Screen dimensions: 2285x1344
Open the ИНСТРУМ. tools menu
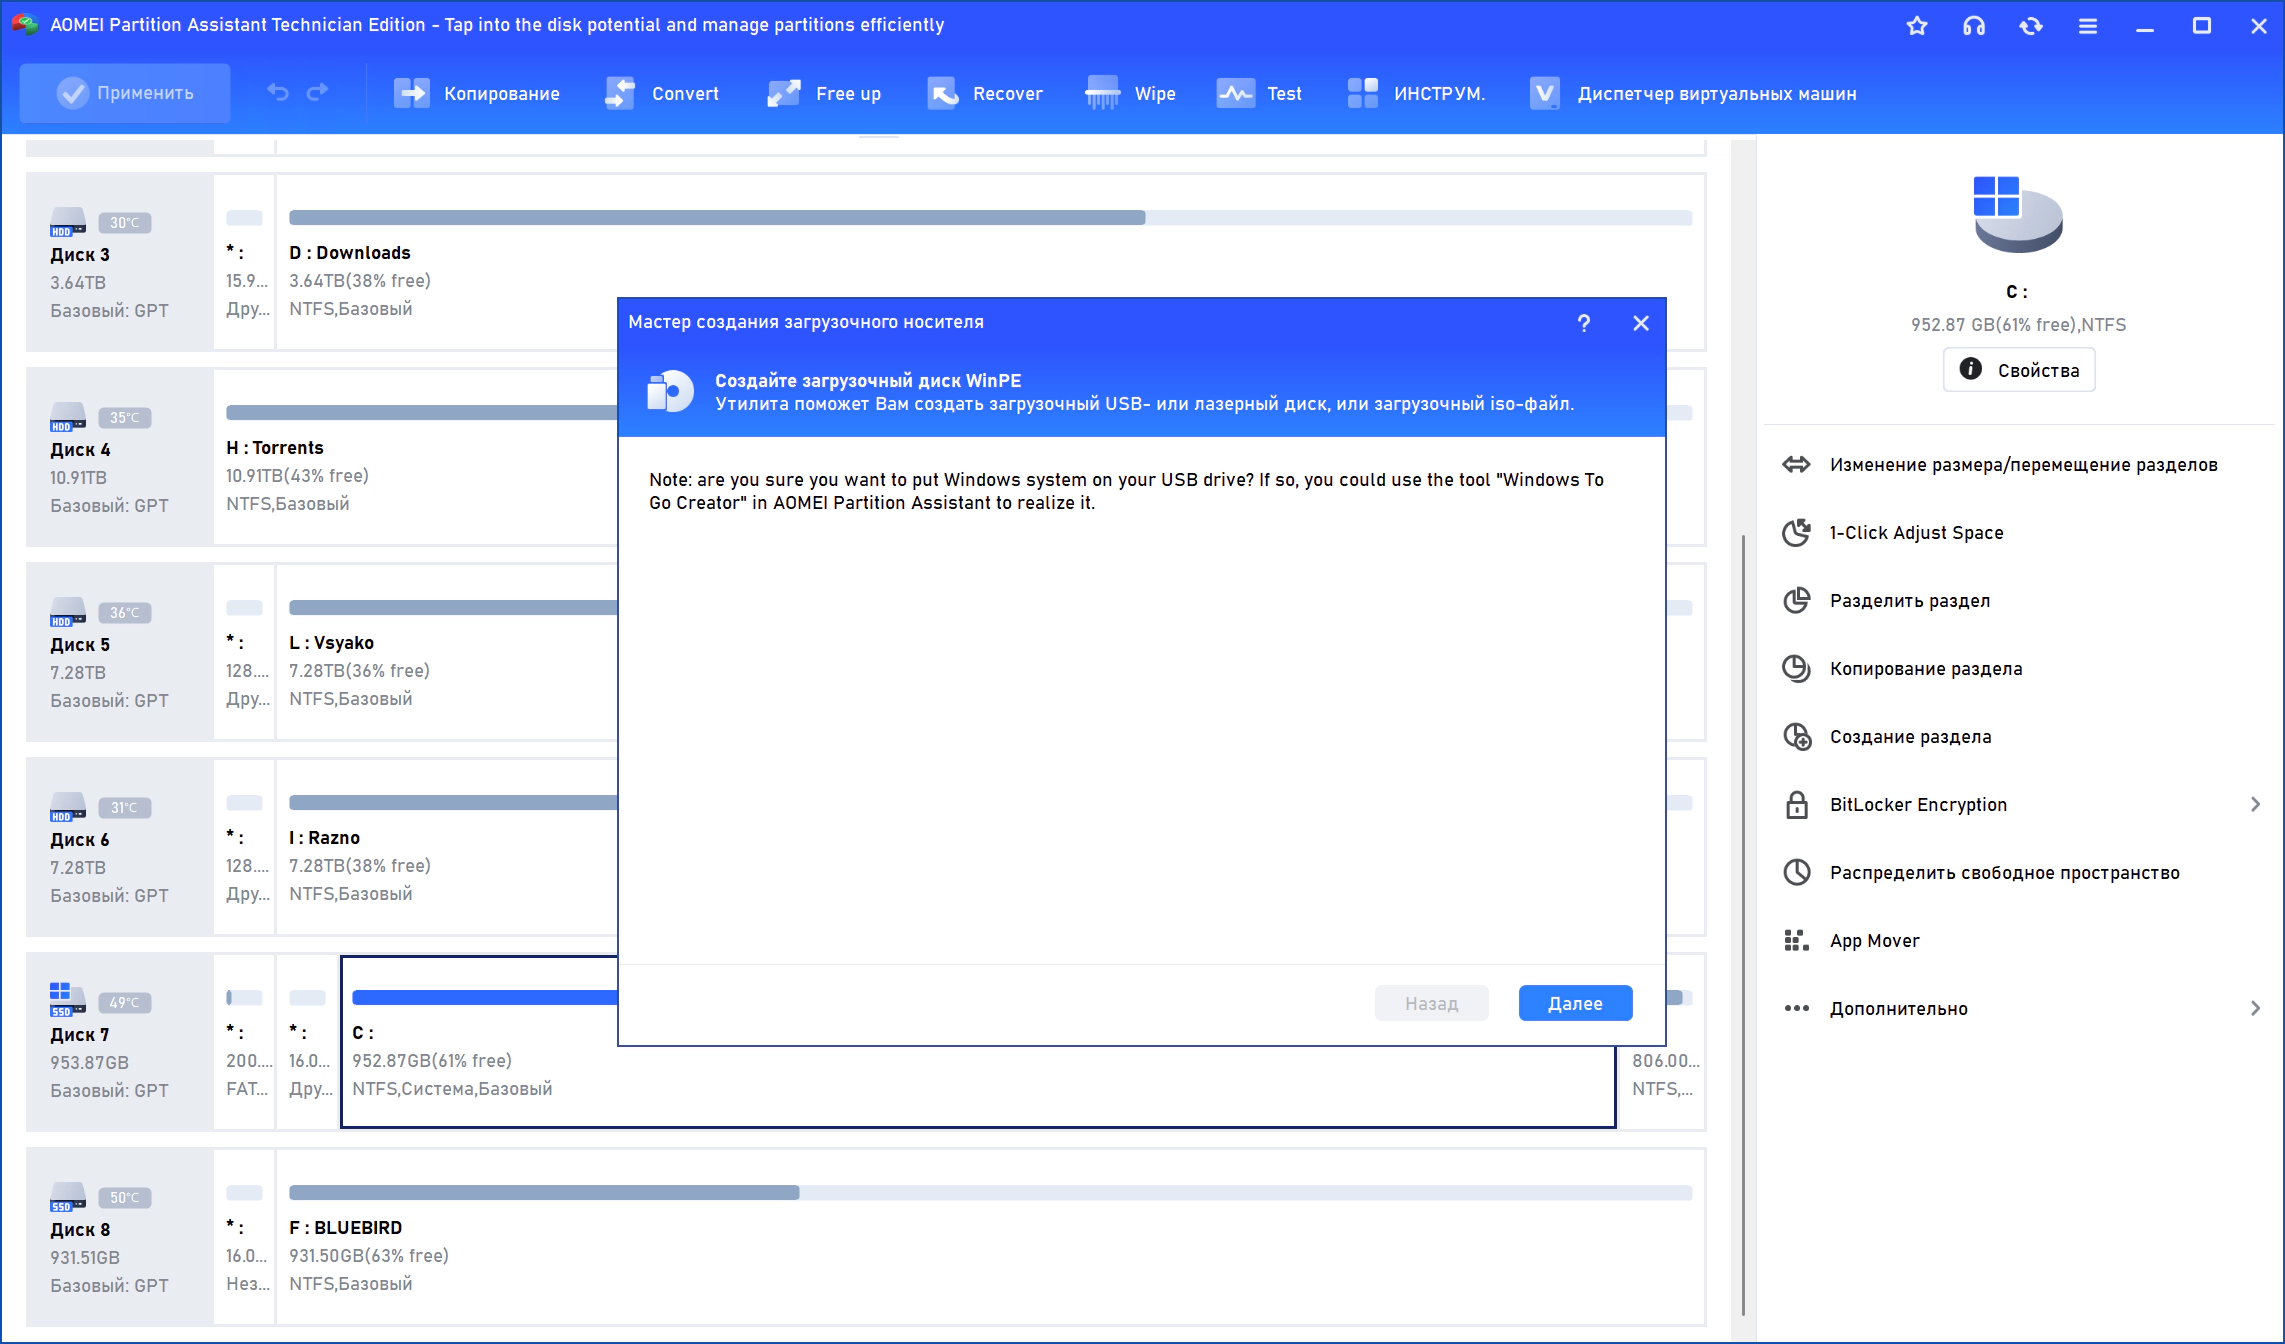pyautogui.click(x=1416, y=93)
